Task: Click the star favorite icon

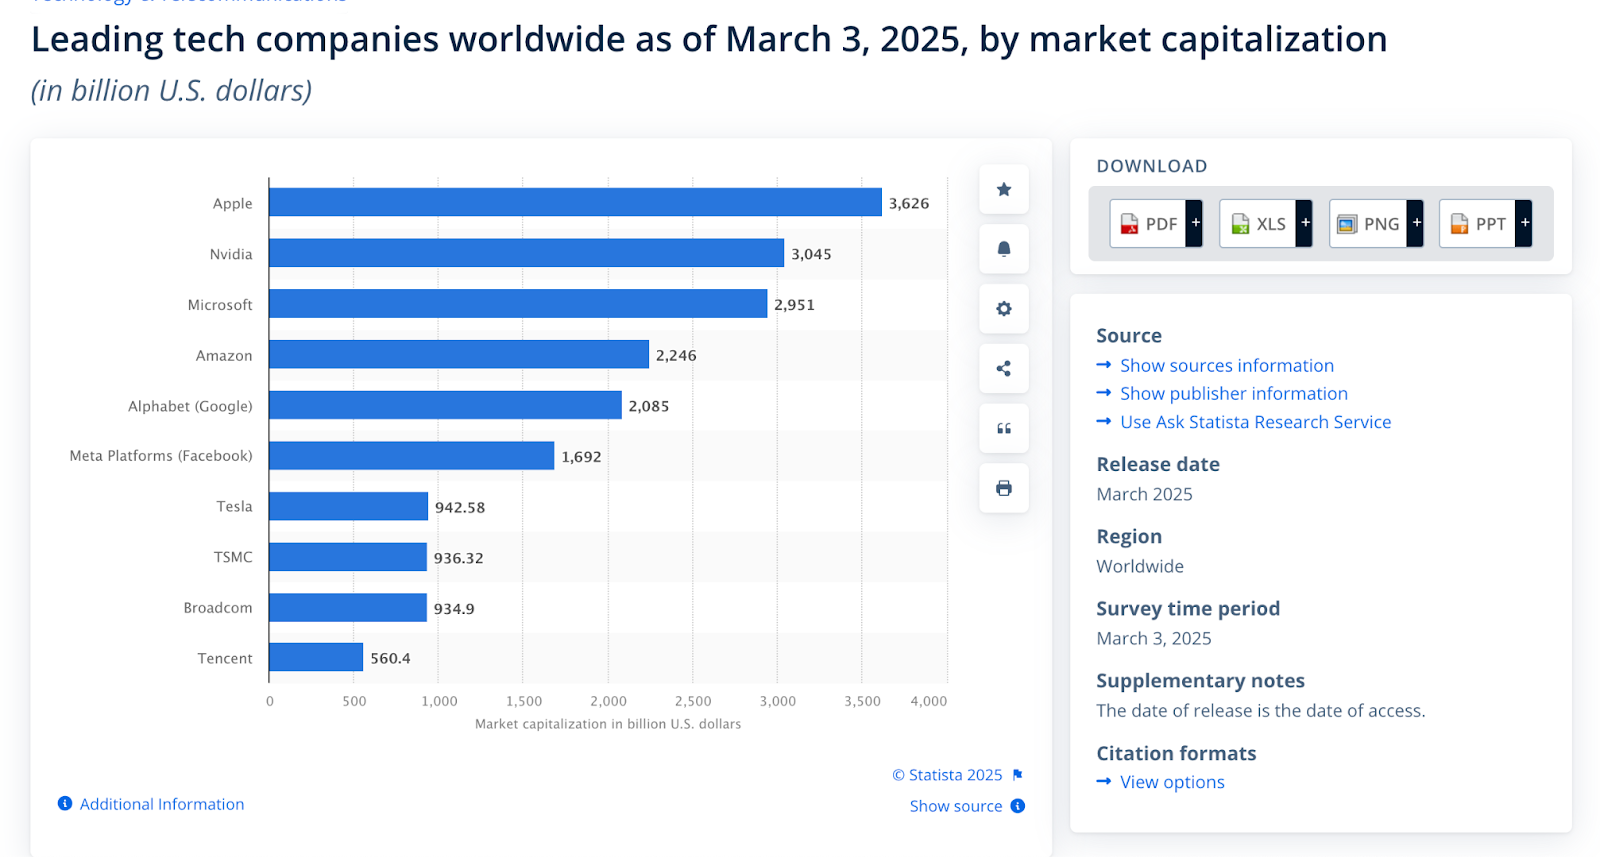Action: 1004,190
